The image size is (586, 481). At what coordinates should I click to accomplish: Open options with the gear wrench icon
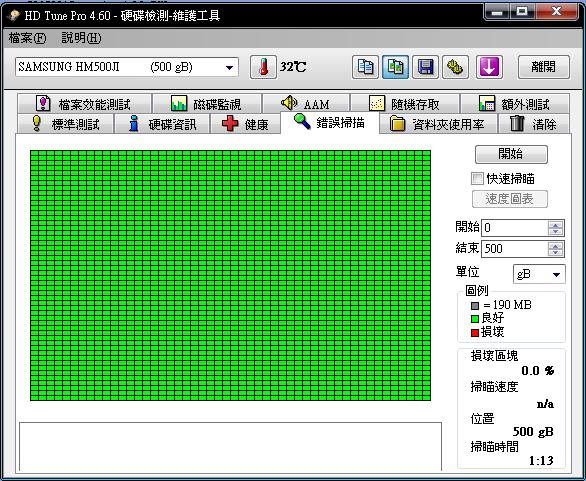tap(455, 67)
